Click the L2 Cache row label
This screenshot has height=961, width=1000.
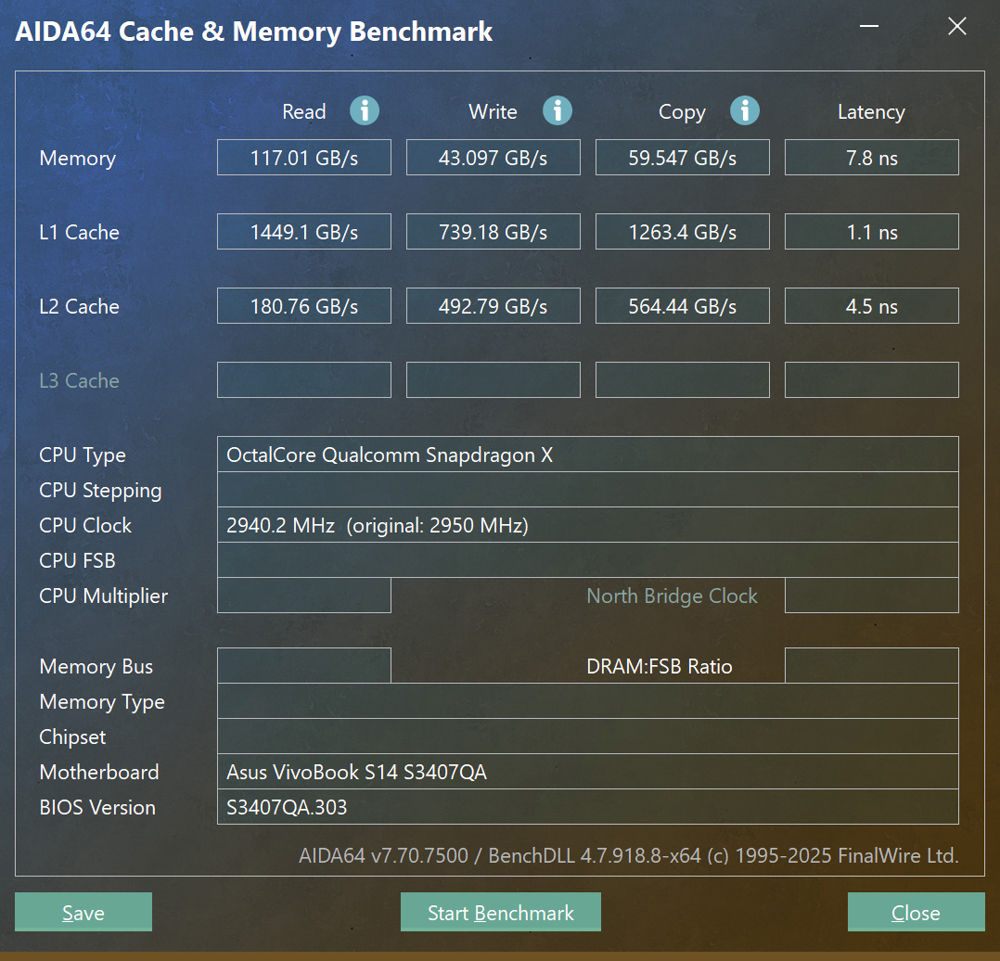(79, 307)
